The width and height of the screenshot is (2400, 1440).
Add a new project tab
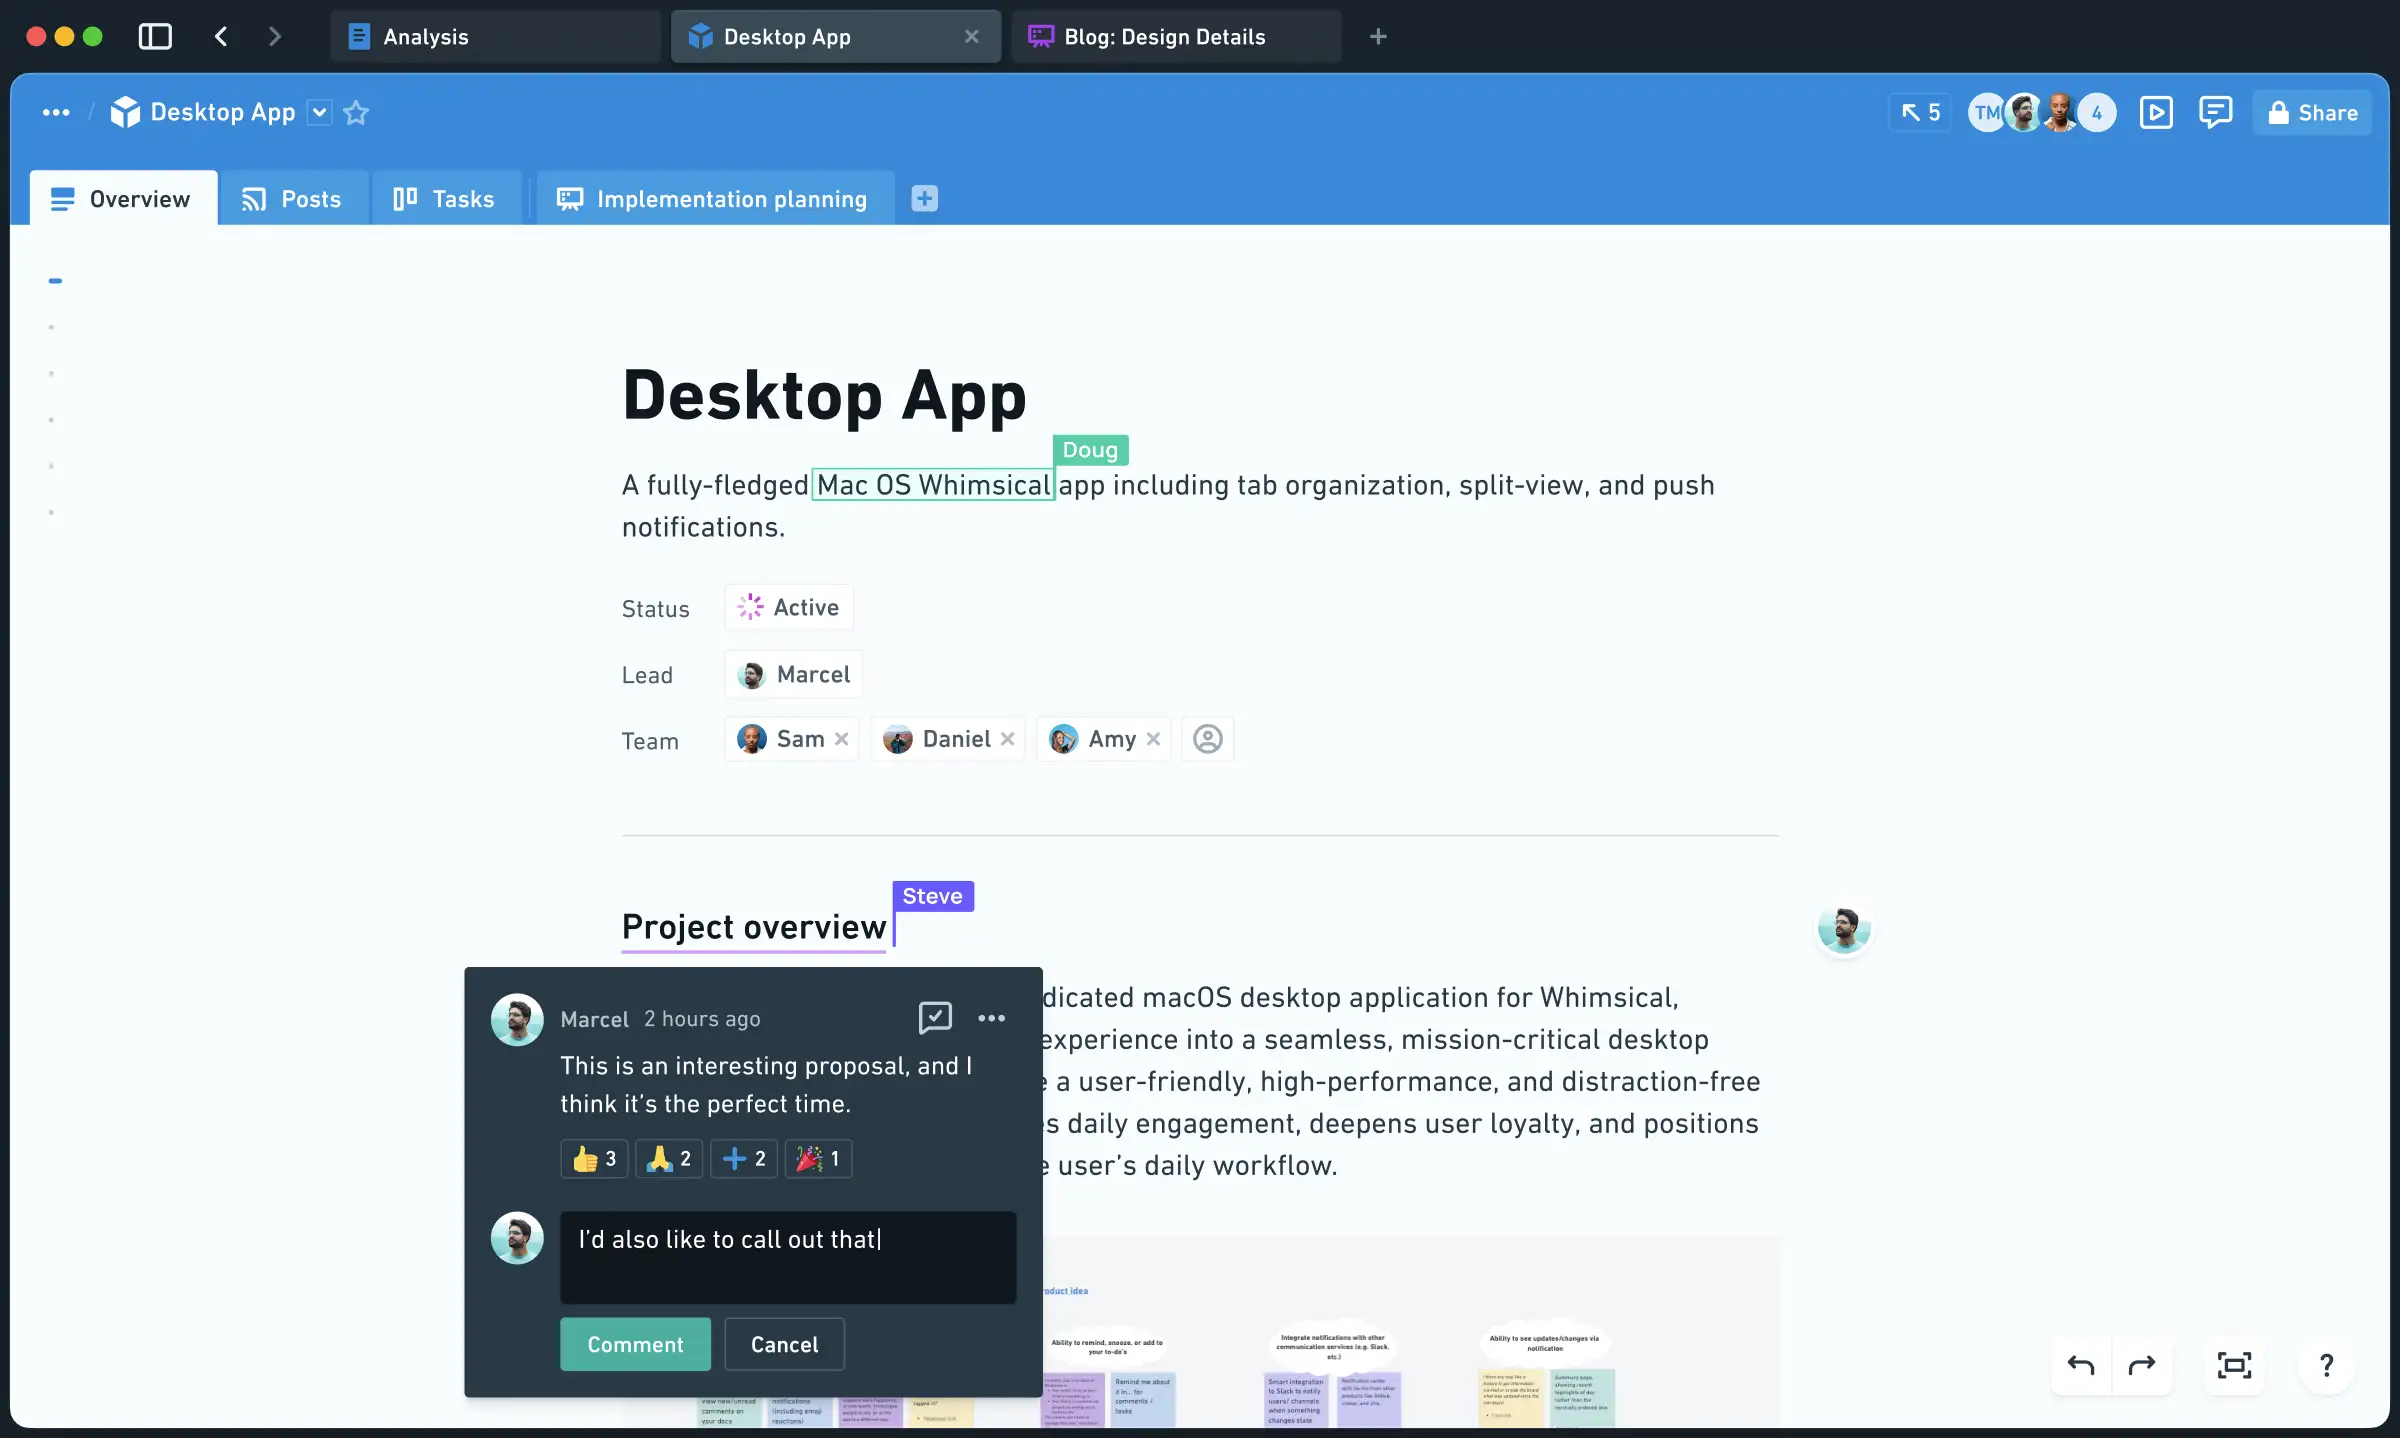tap(925, 198)
